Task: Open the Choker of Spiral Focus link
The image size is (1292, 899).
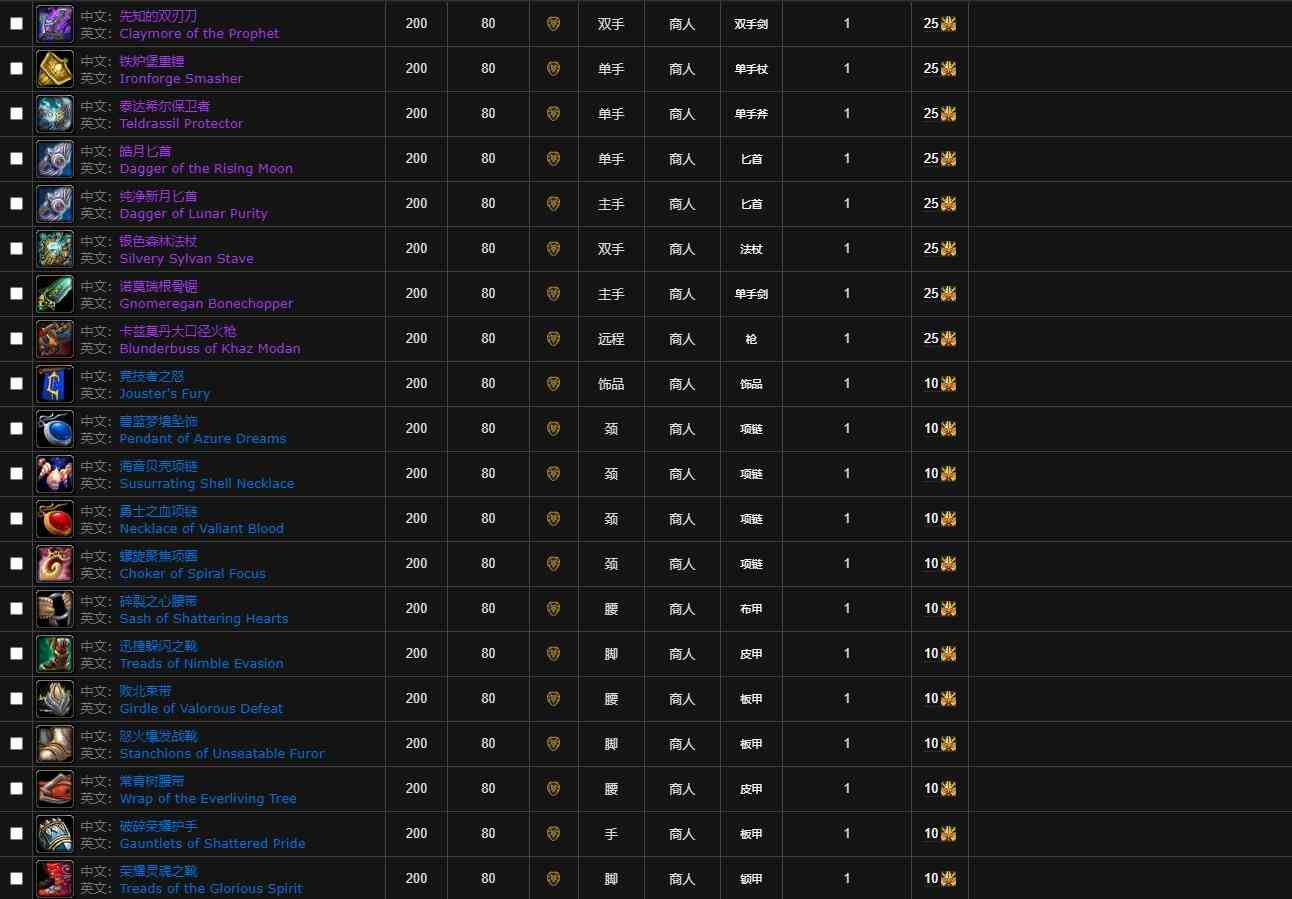Action: (x=192, y=573)
